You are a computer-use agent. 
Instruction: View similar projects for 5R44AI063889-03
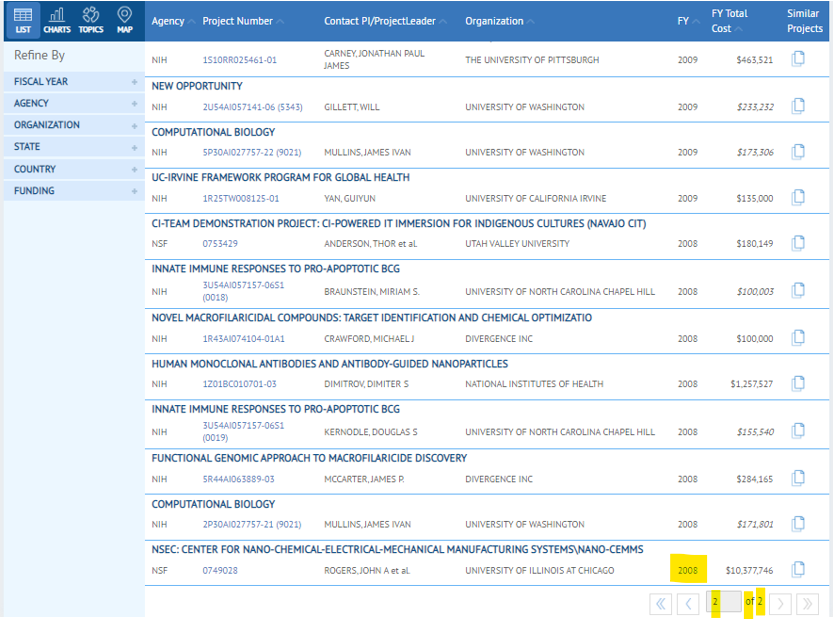798,479
